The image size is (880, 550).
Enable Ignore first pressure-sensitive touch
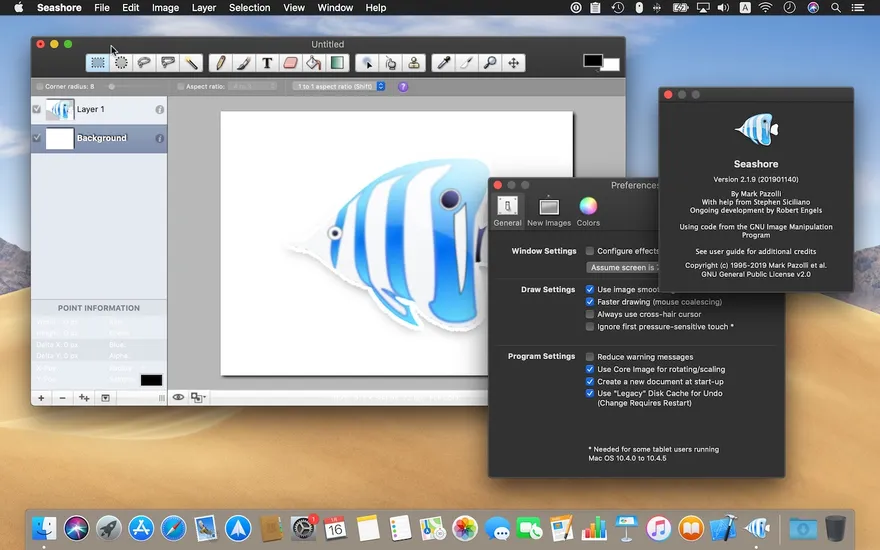[590, 327]
